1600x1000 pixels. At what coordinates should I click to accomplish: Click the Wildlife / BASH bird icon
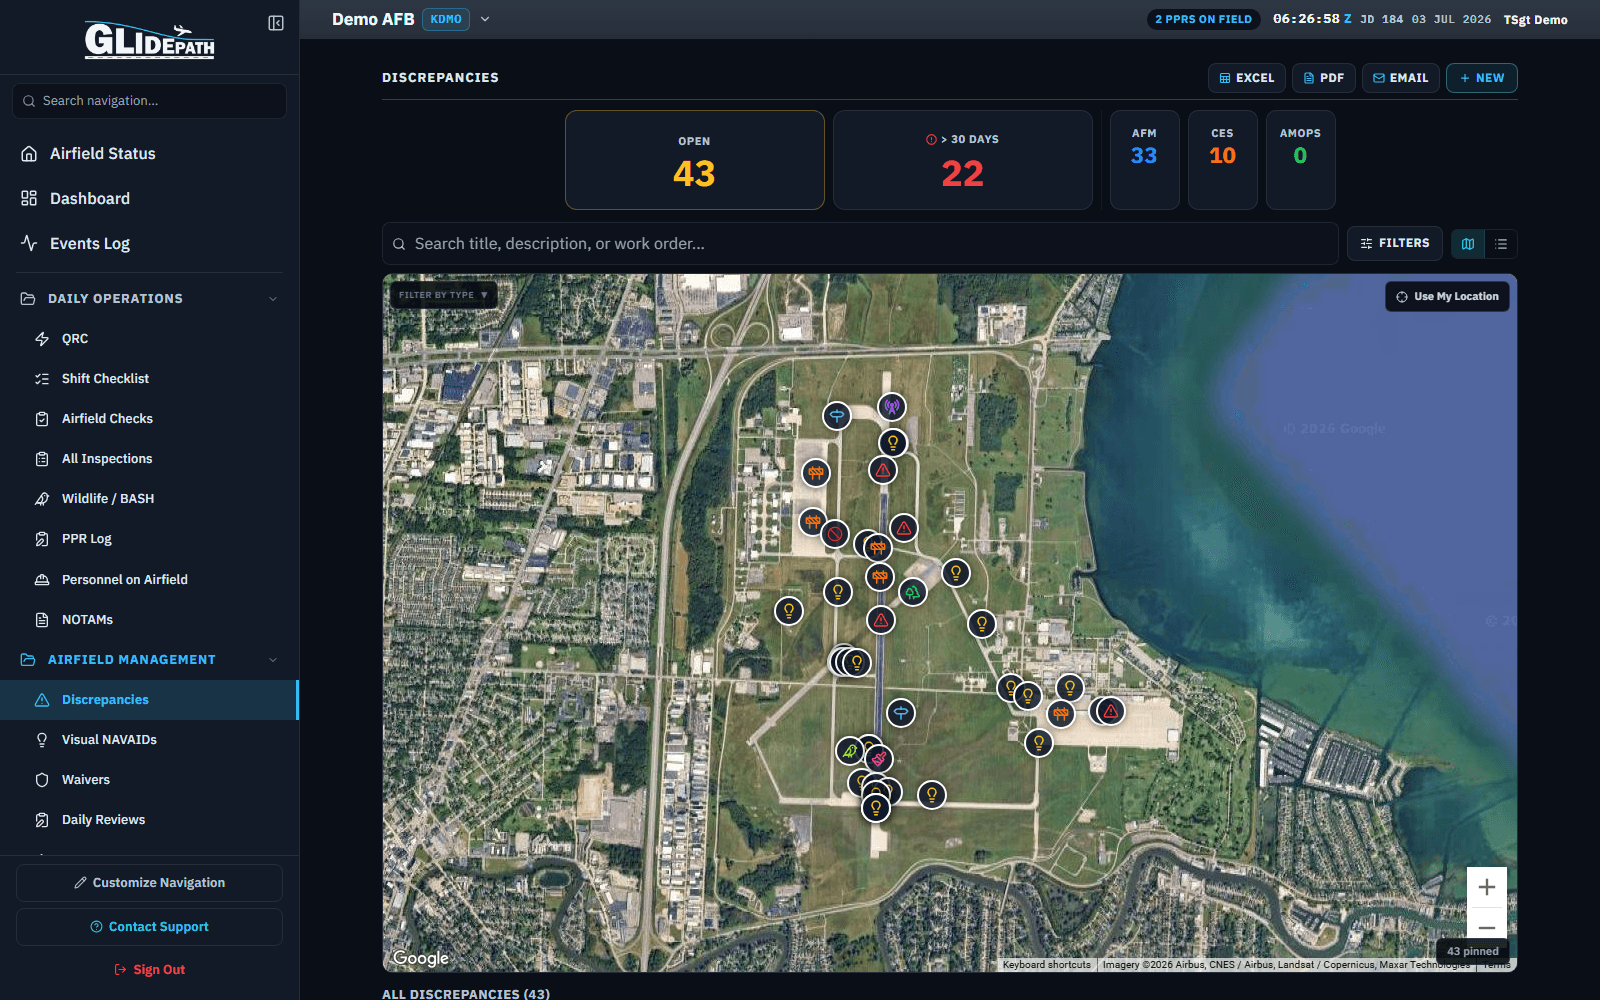pos(42,499)
